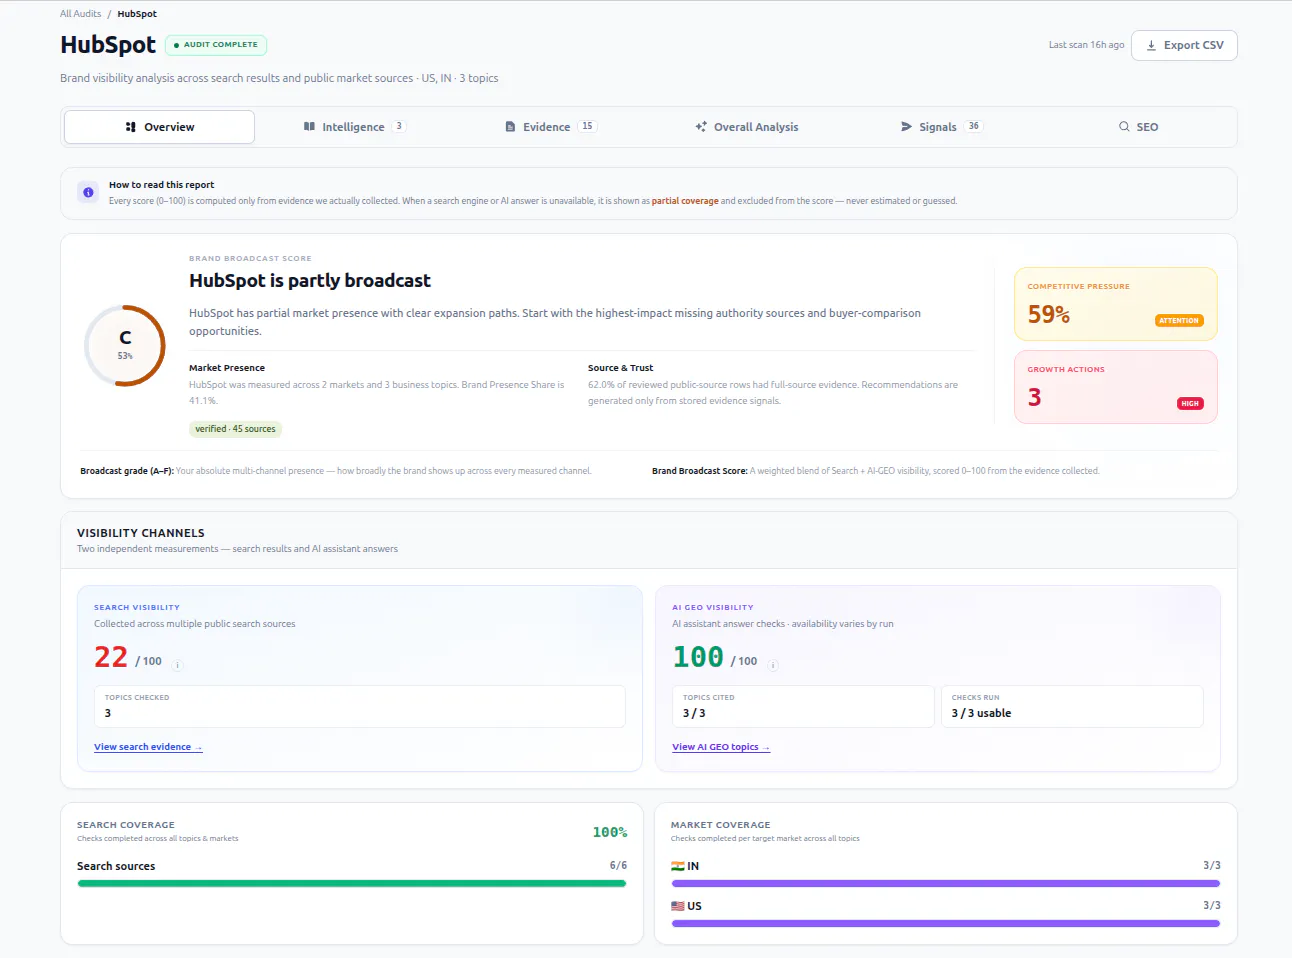This screenshot has height=958, width=1292.
Task: Click the ATTENTION badge
Action: point(1179,321)
